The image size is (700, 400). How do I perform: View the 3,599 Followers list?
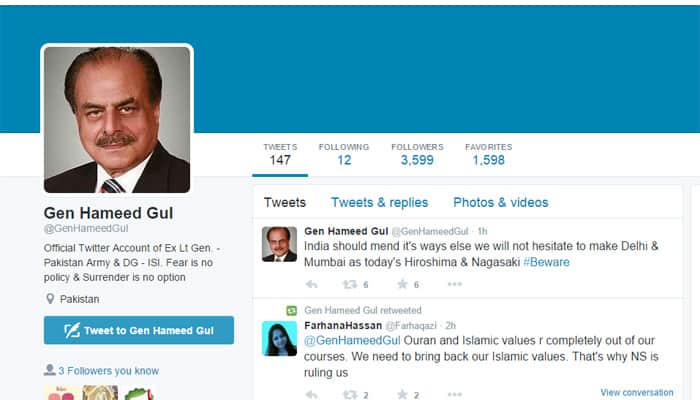click(417, 154)
